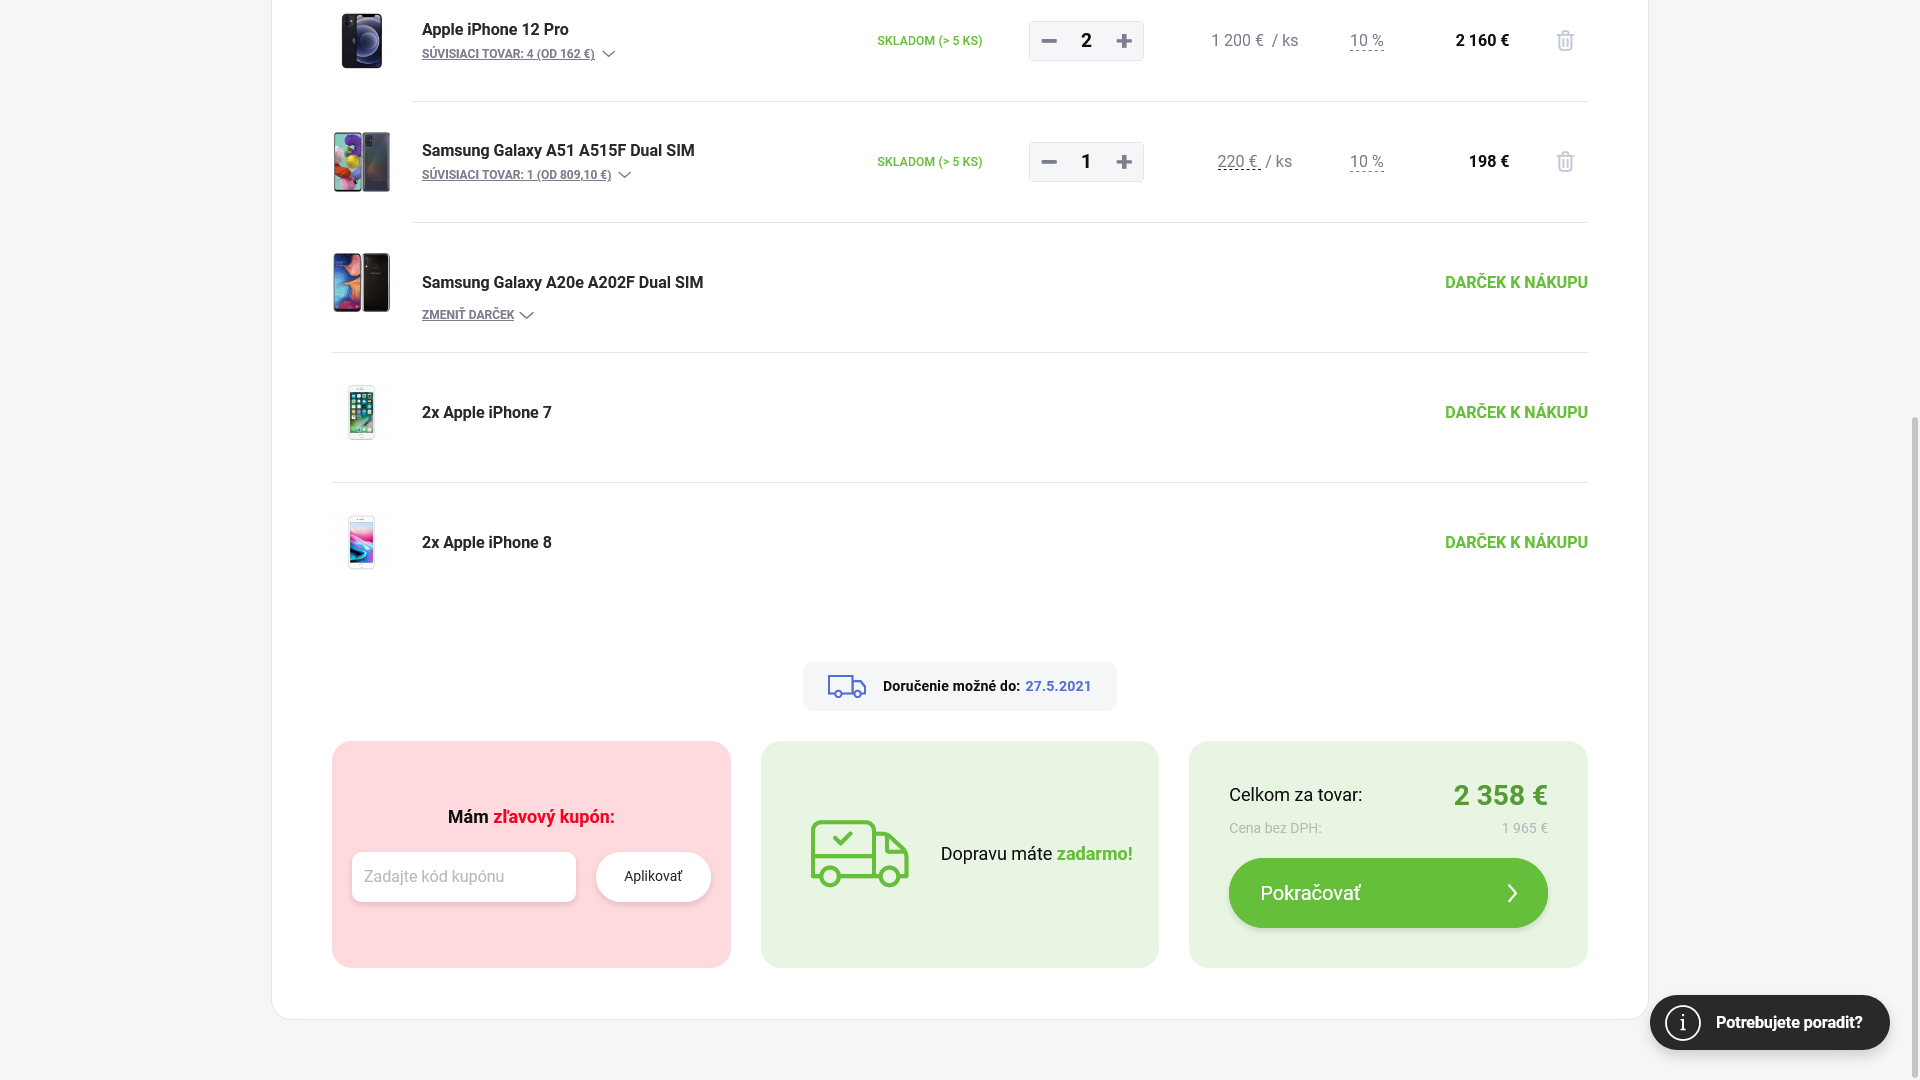Image resolution: width=1920 pixels, height=1080 pixels.
Task: Remove Samsung Galaxy A51 with trash icon
Action: pos(1565,162)
